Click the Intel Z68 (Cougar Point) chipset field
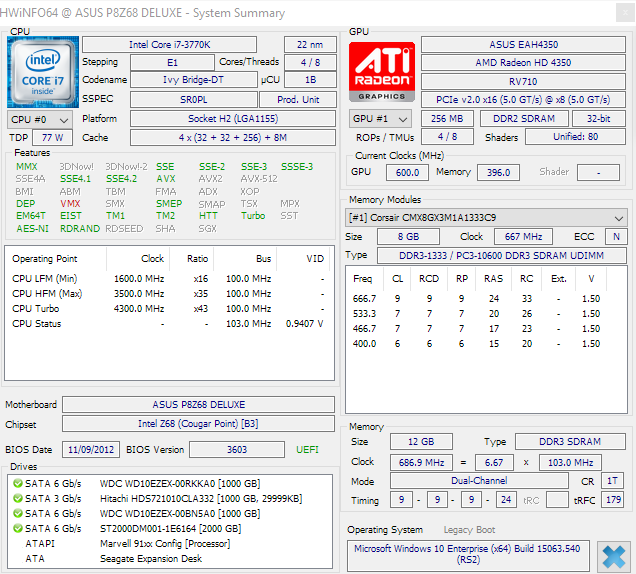 198,424
